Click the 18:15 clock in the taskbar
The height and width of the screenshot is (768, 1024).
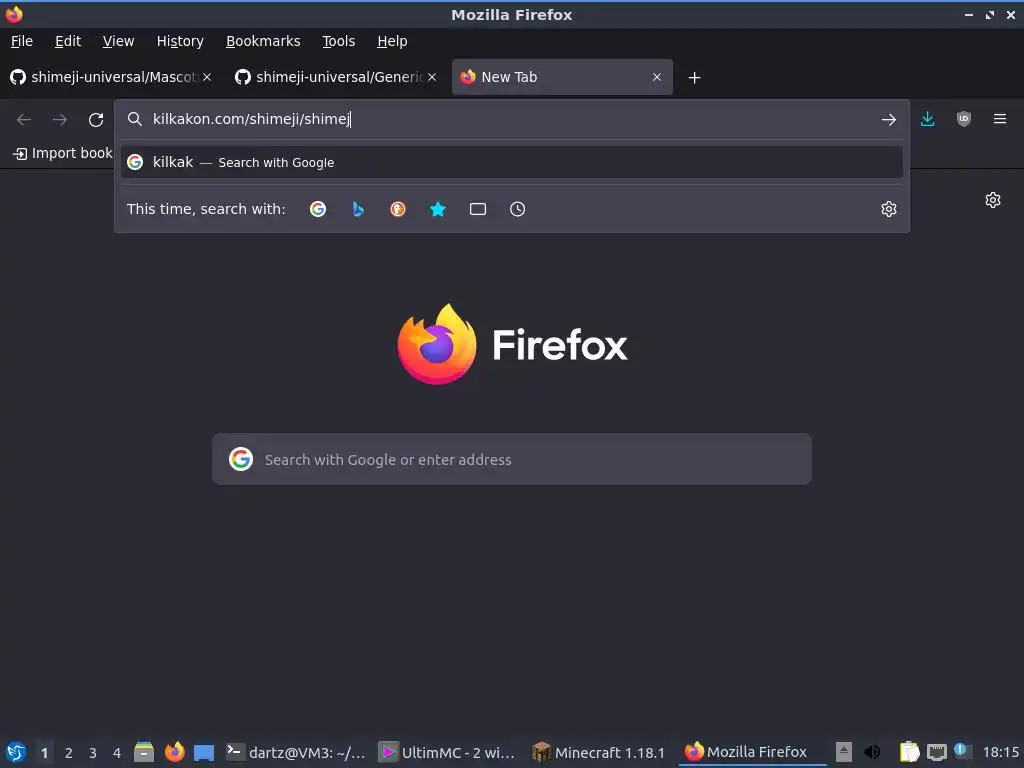click(1000, 752)
